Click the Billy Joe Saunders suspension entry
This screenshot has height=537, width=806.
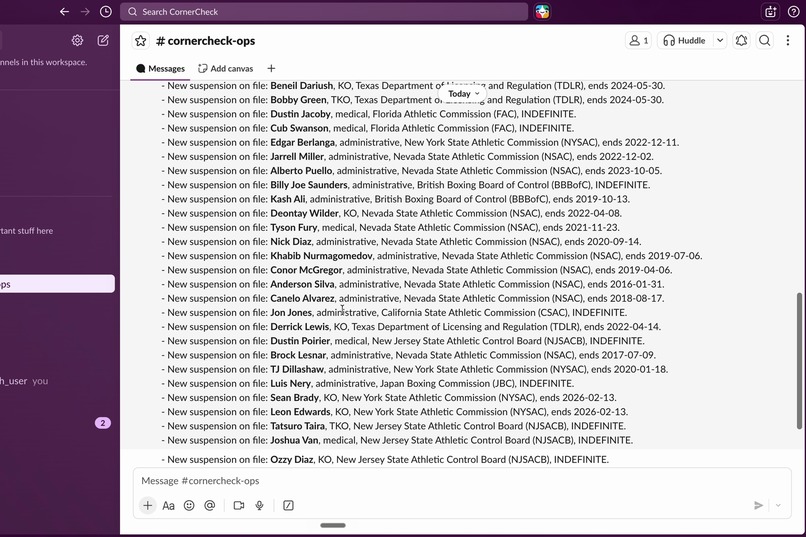406,184
